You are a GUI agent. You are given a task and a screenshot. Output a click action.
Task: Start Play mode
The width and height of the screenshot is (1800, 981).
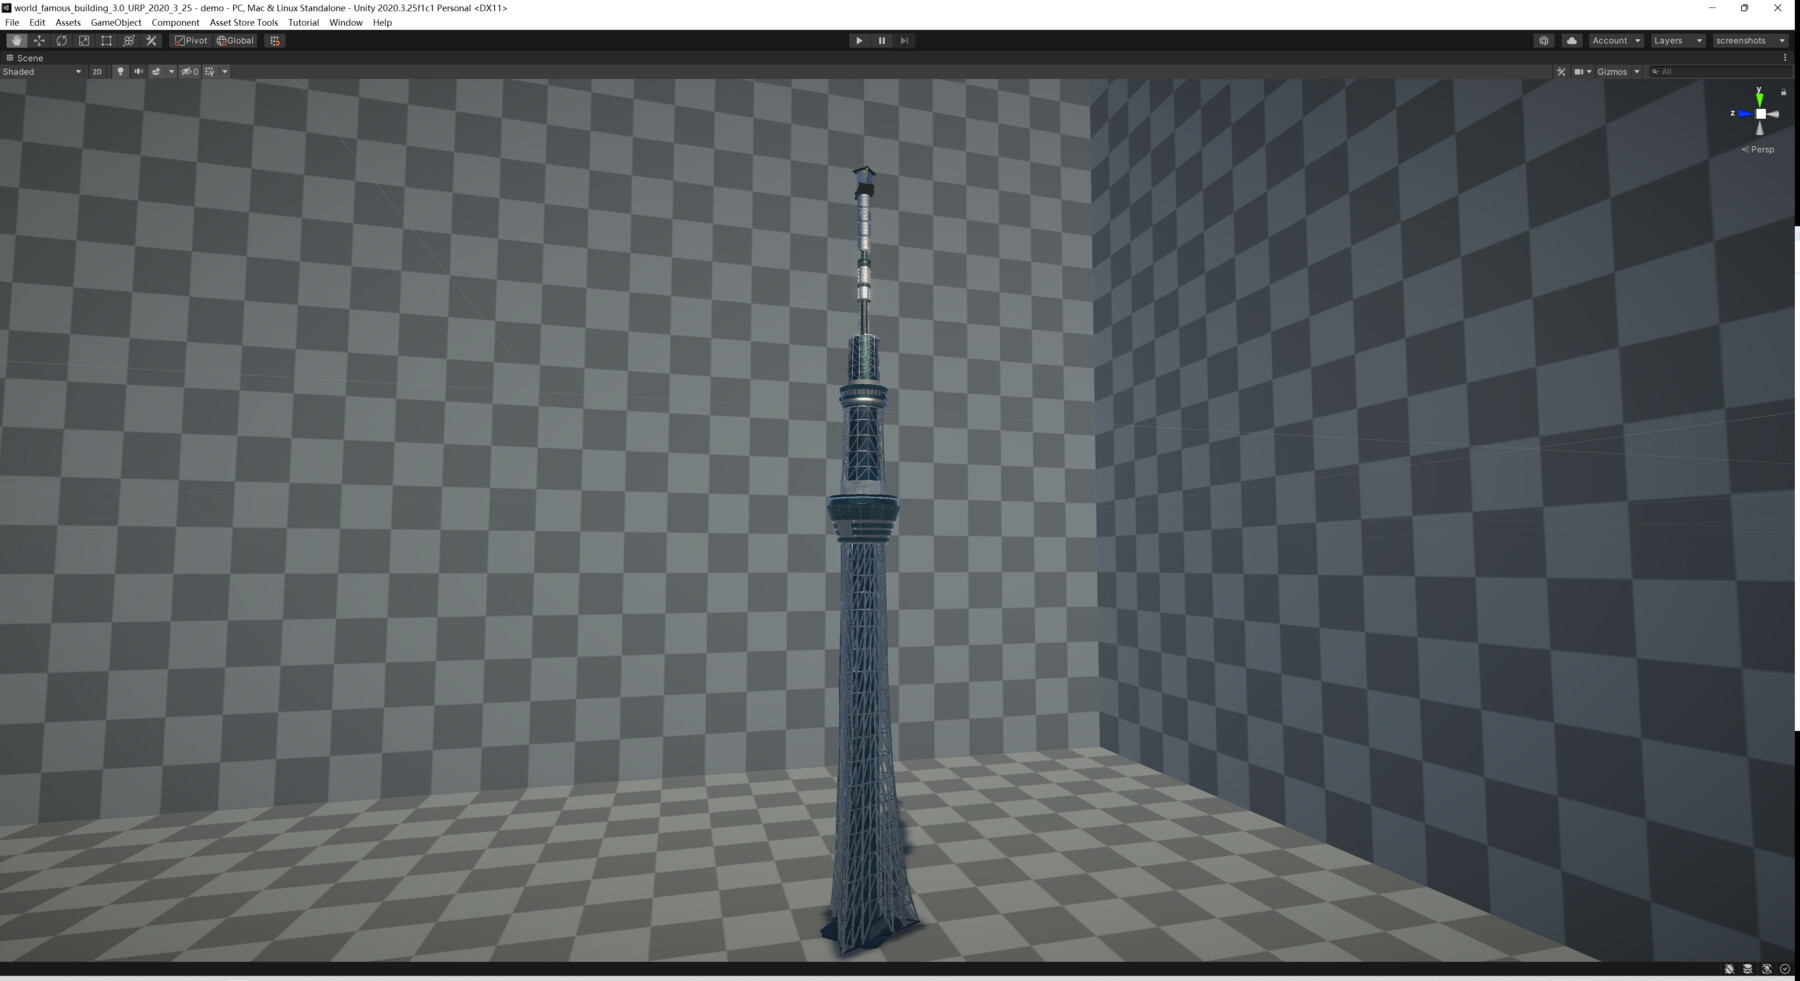coord(859,41)
